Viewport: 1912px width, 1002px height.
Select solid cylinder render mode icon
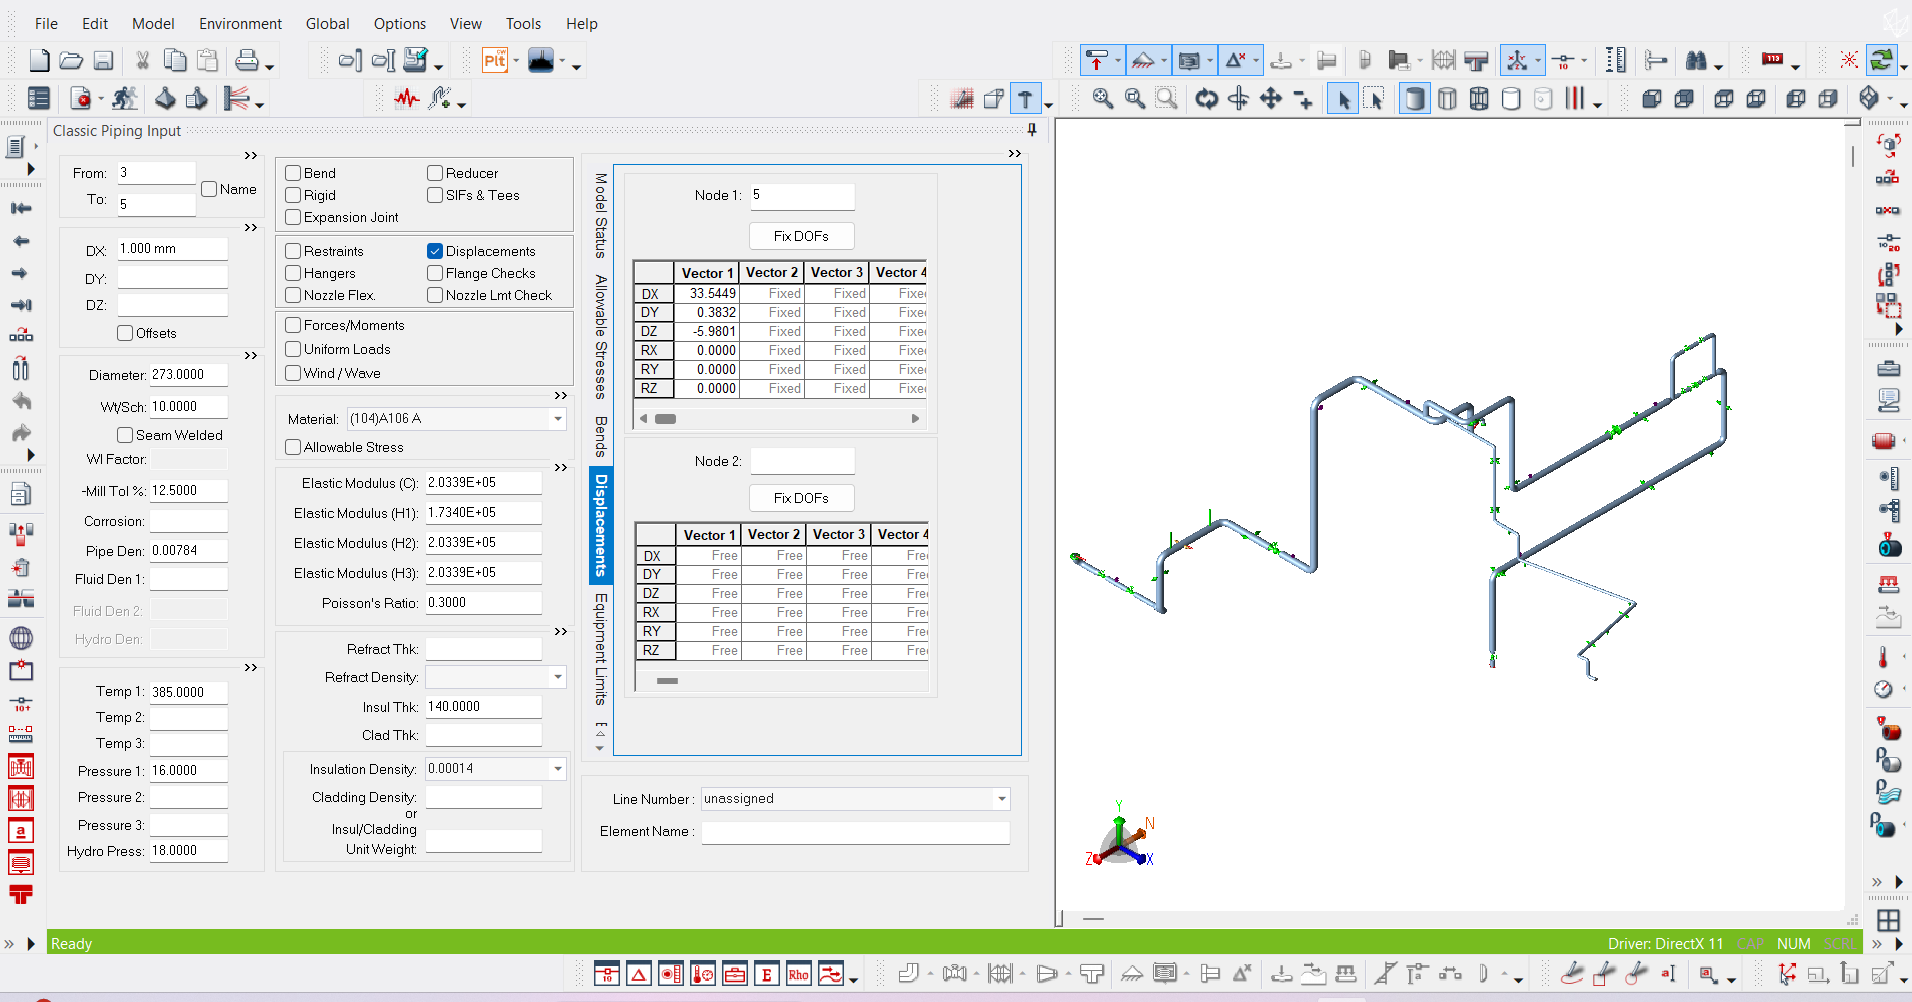pyautogui.click(x=1414, y=98)
